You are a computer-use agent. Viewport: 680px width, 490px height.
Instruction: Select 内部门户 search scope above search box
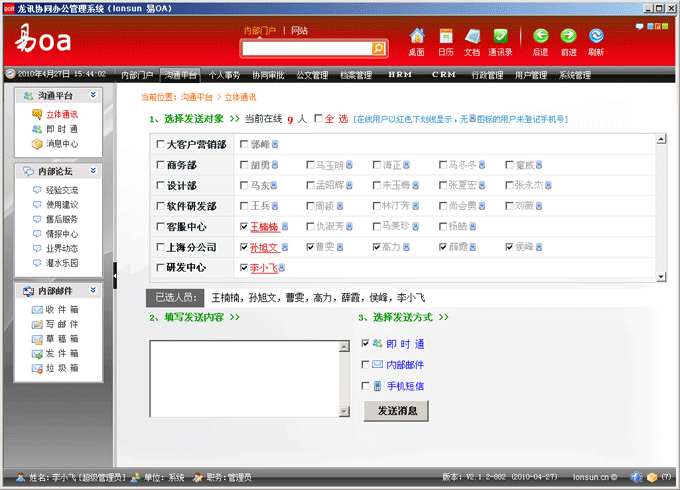pos(260,30)
